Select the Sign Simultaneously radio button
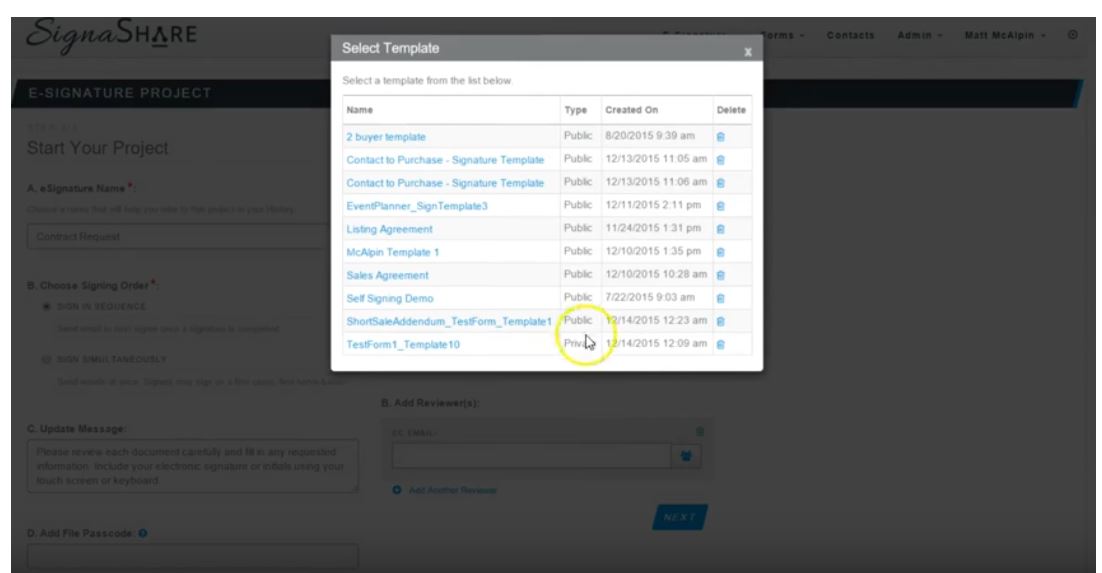 tap(46, 359)
